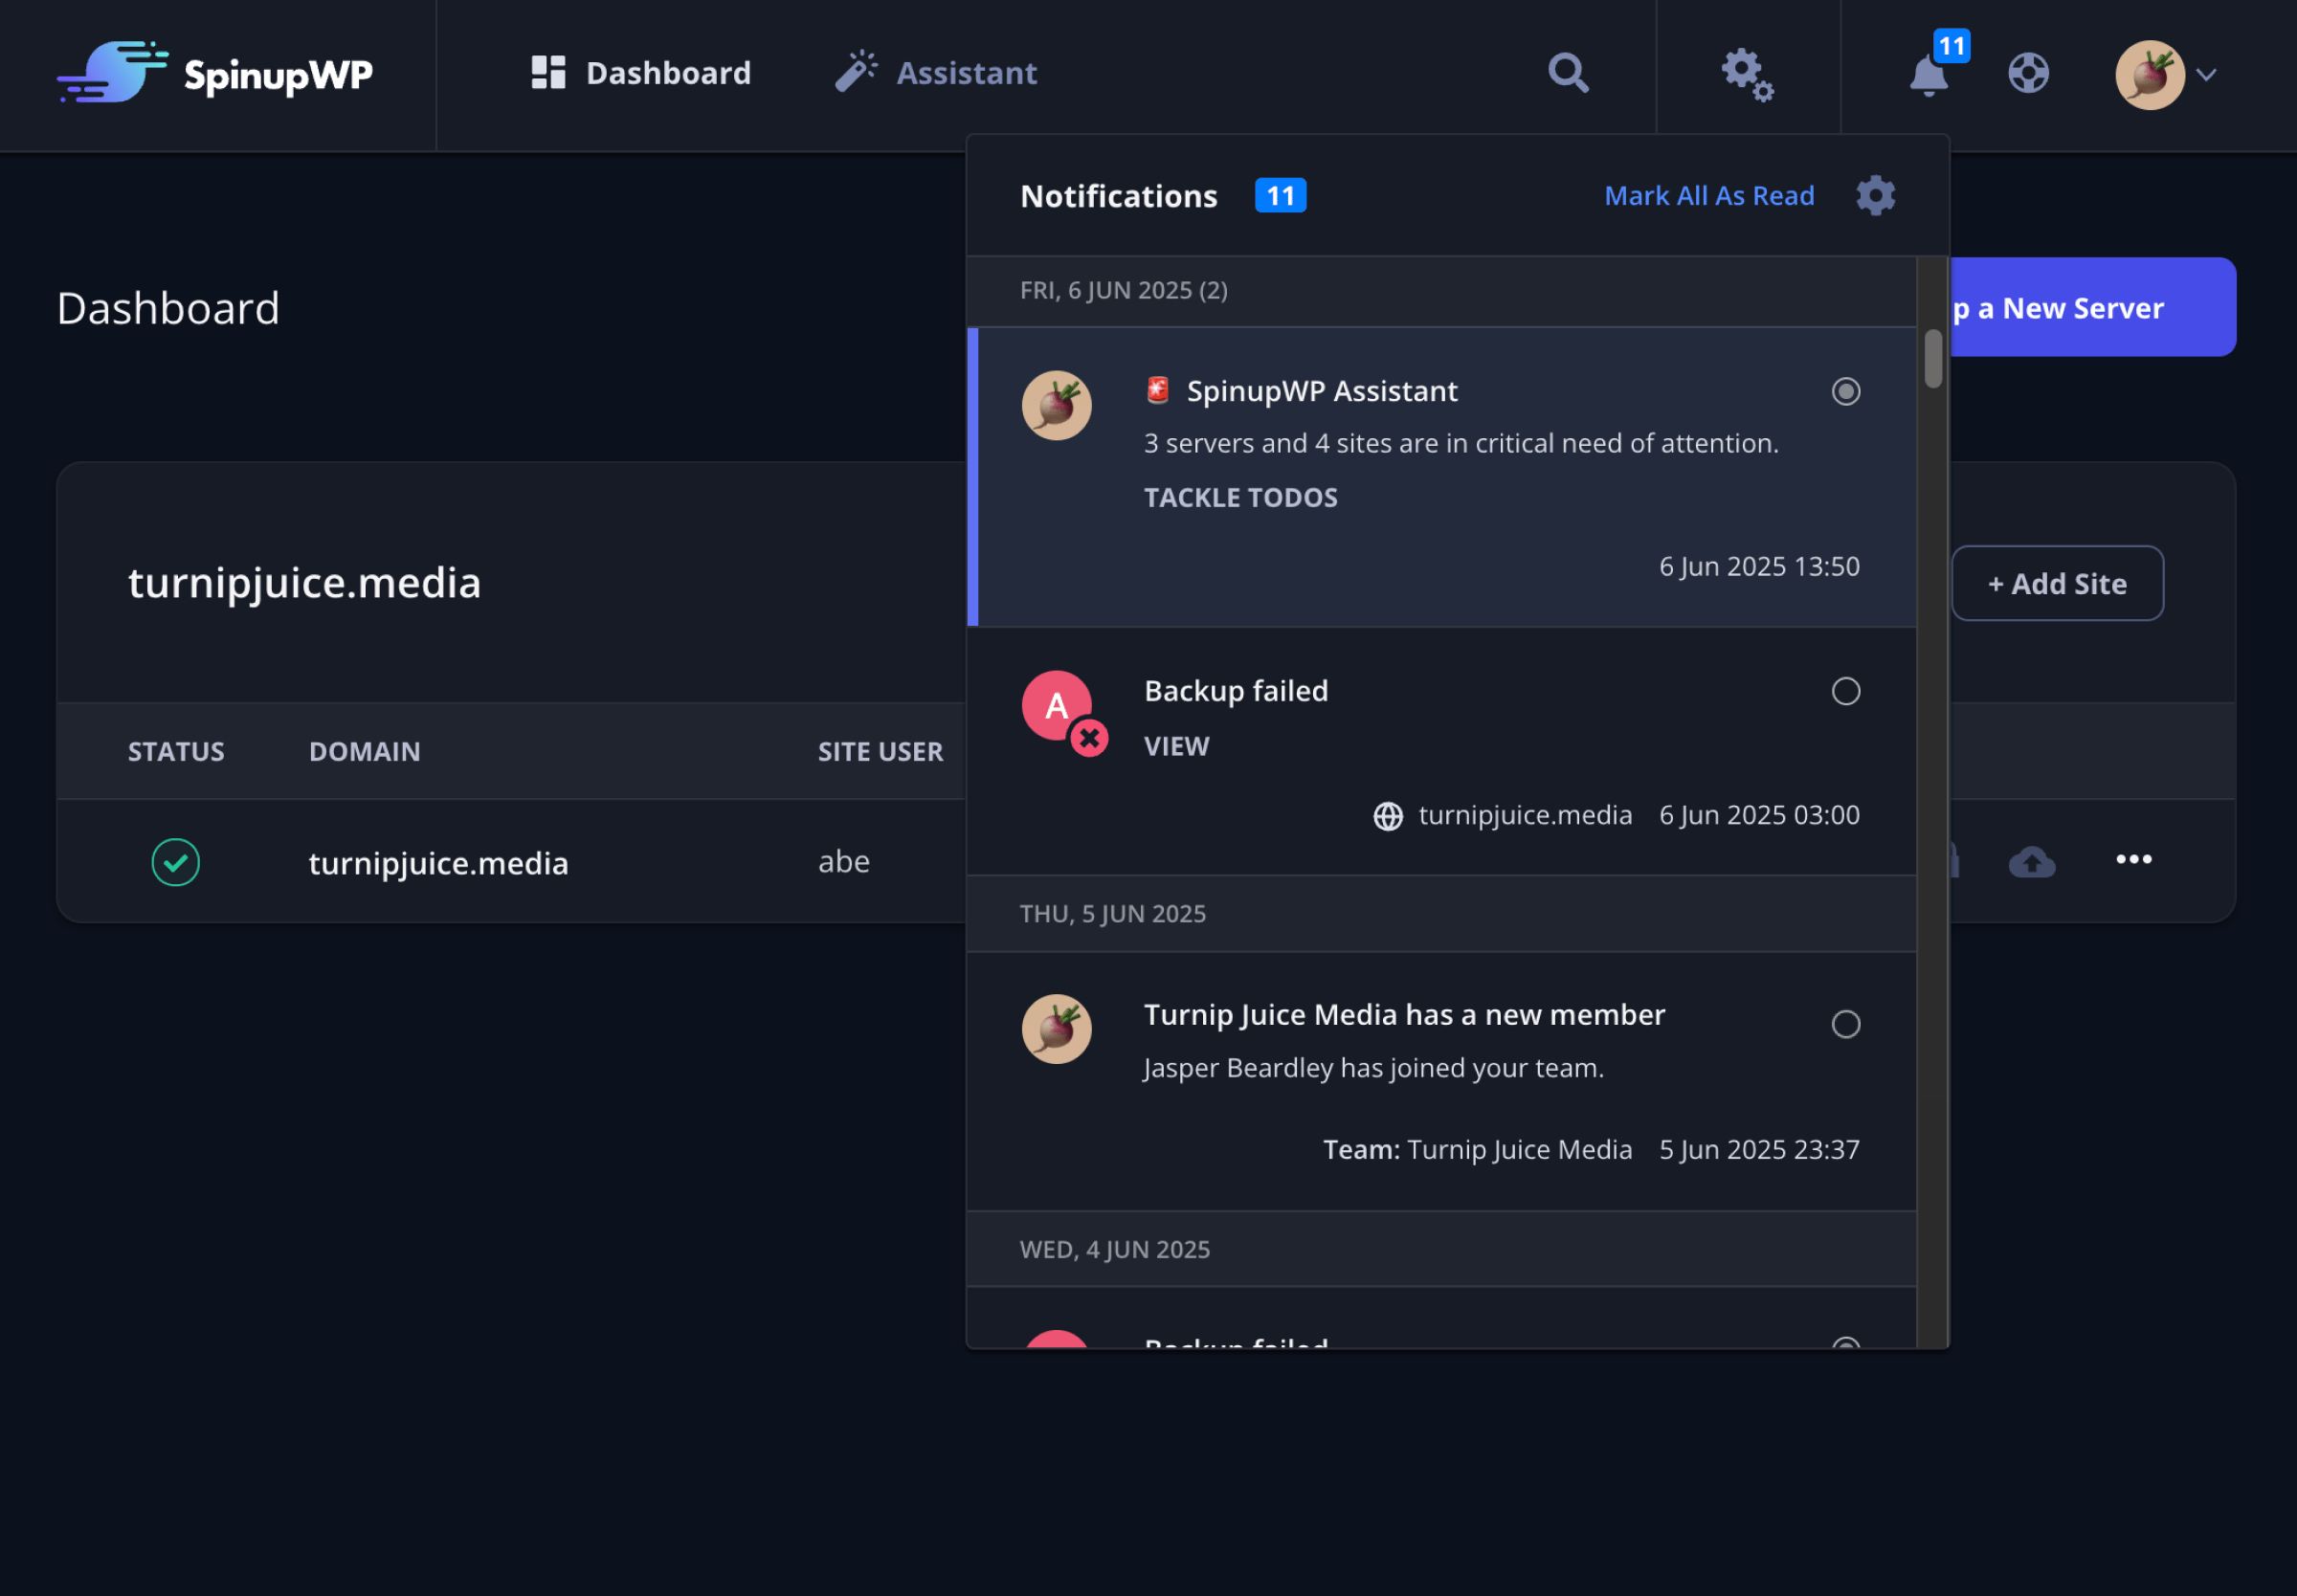Mark the new member notification as read
Screen dimensions: 2297x1596
[1846, 1023]
